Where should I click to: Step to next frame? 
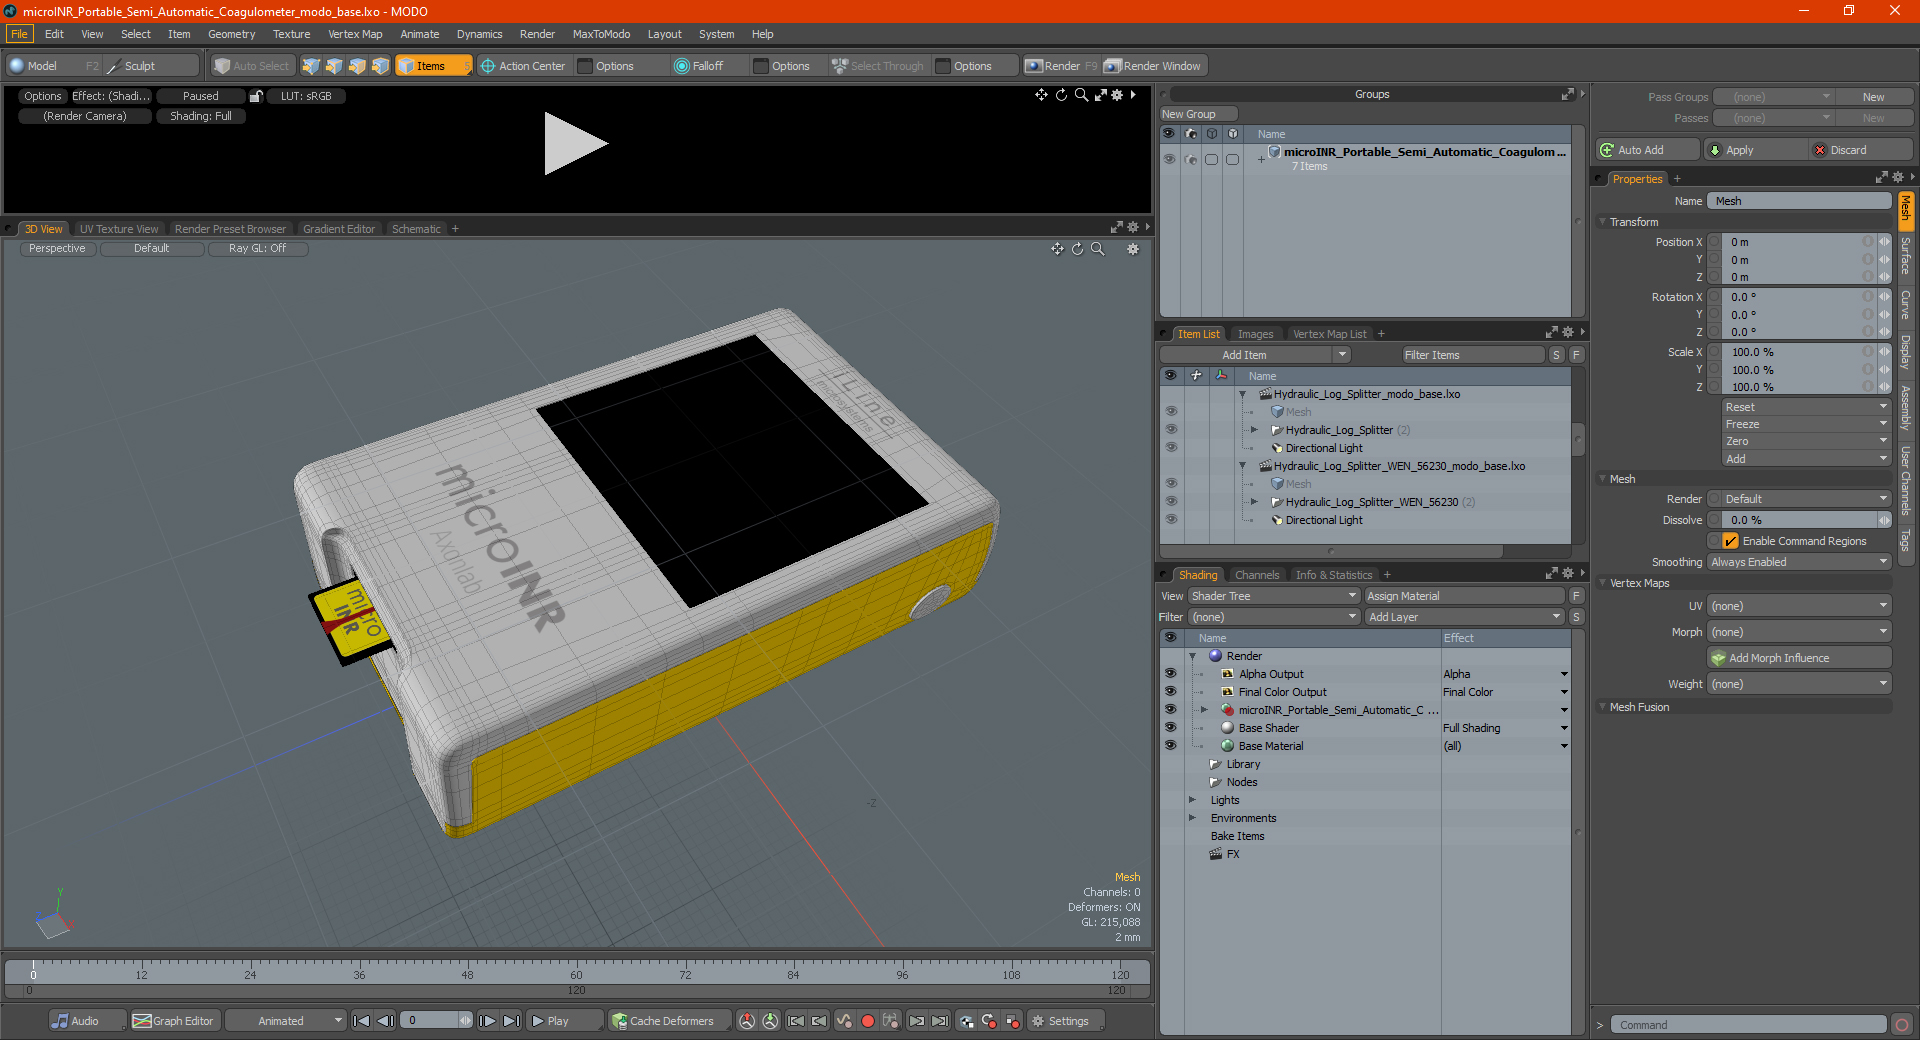[x=487, y=1021]
